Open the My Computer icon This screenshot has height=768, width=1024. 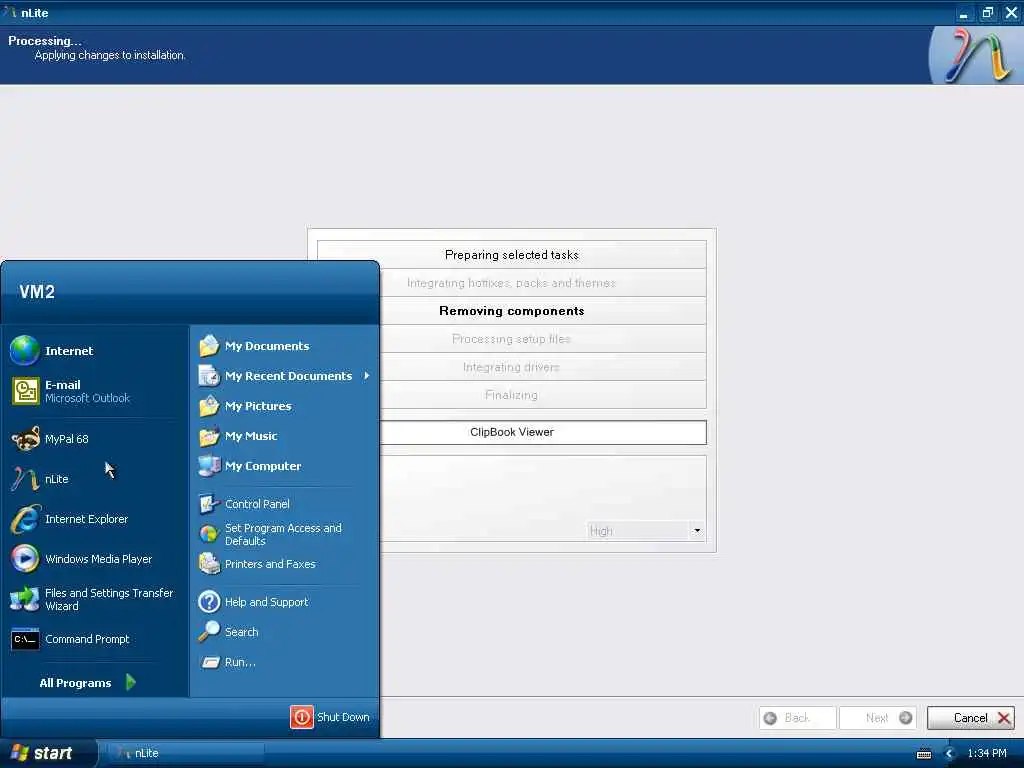point(209,466)
